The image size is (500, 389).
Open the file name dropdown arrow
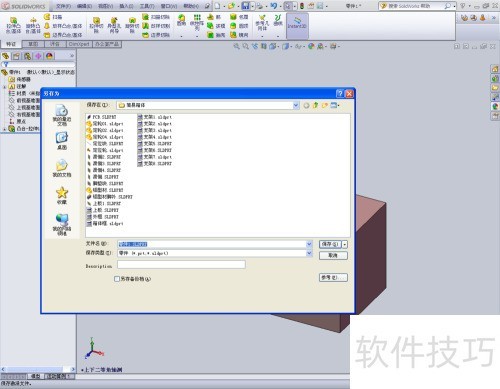(309, 244)
